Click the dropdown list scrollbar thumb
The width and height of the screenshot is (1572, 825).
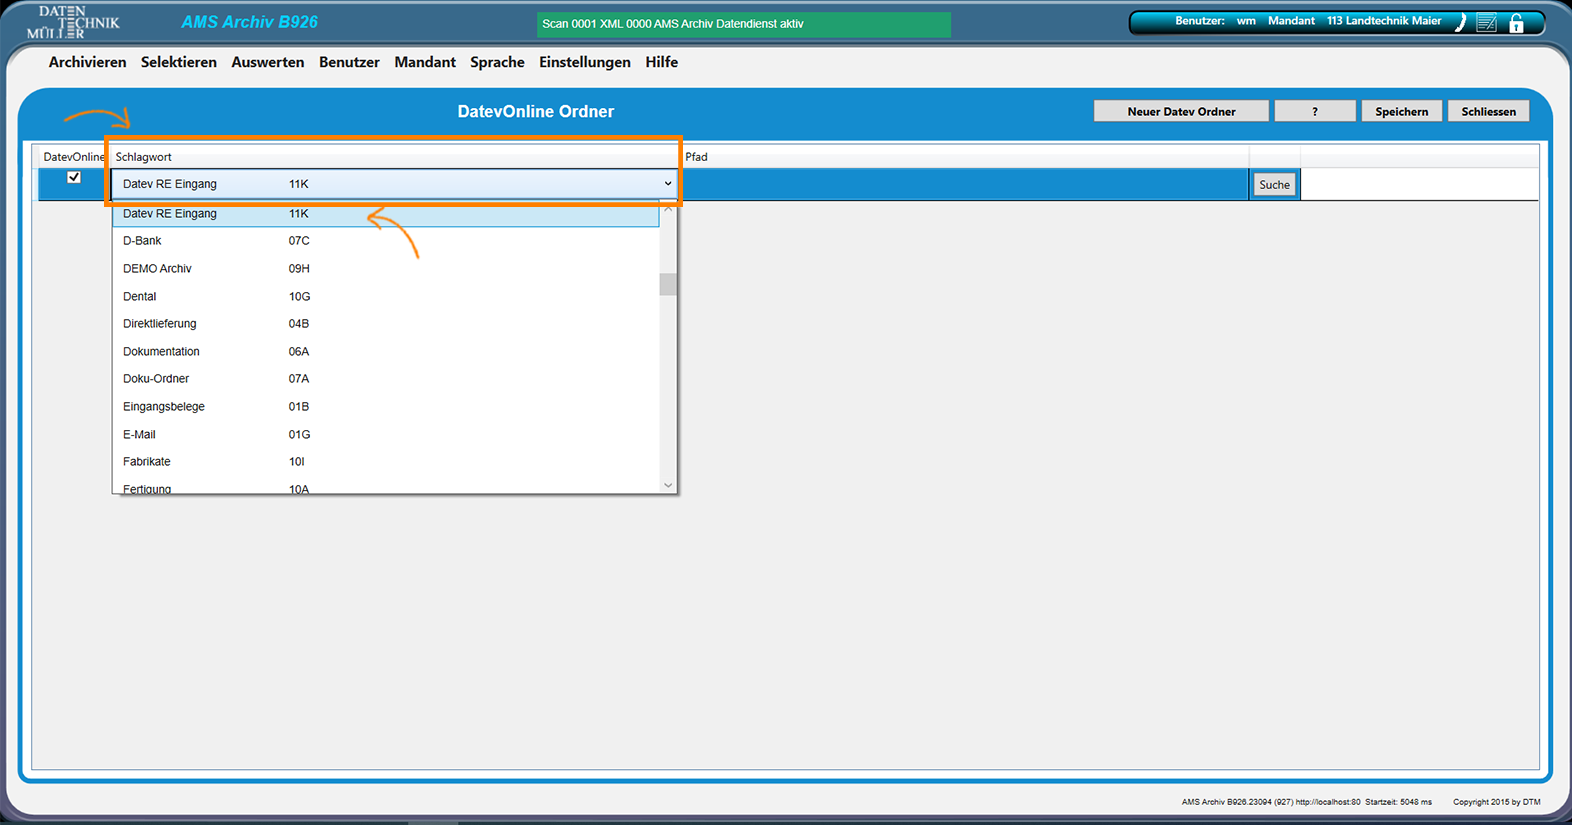click(668, 285)
